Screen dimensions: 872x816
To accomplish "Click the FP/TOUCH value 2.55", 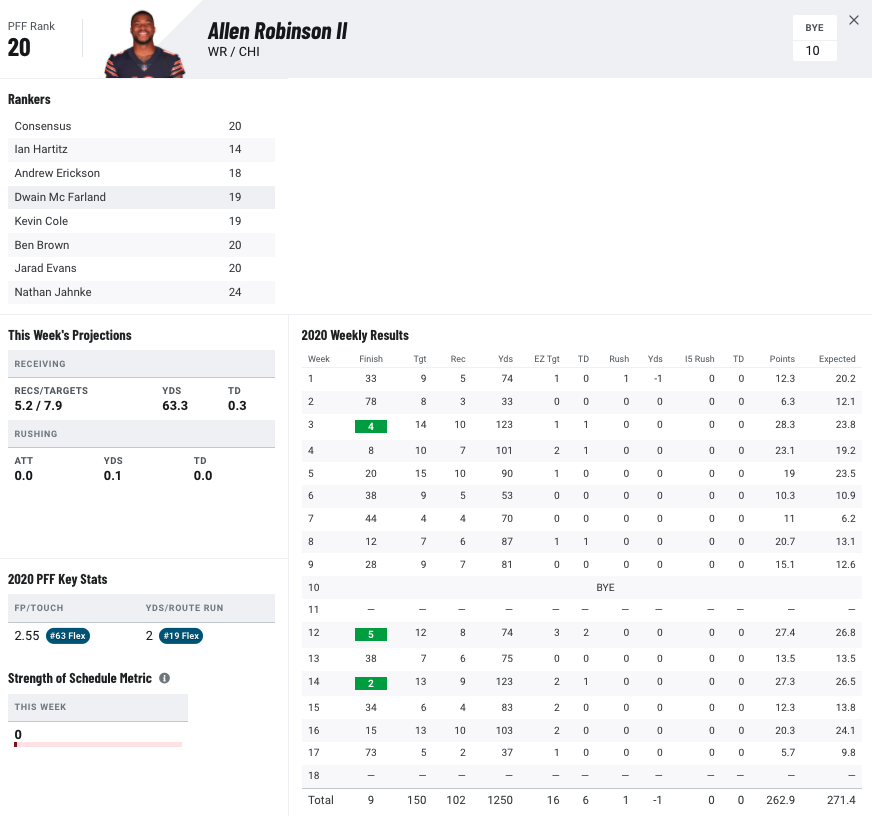I will point(27,636).
